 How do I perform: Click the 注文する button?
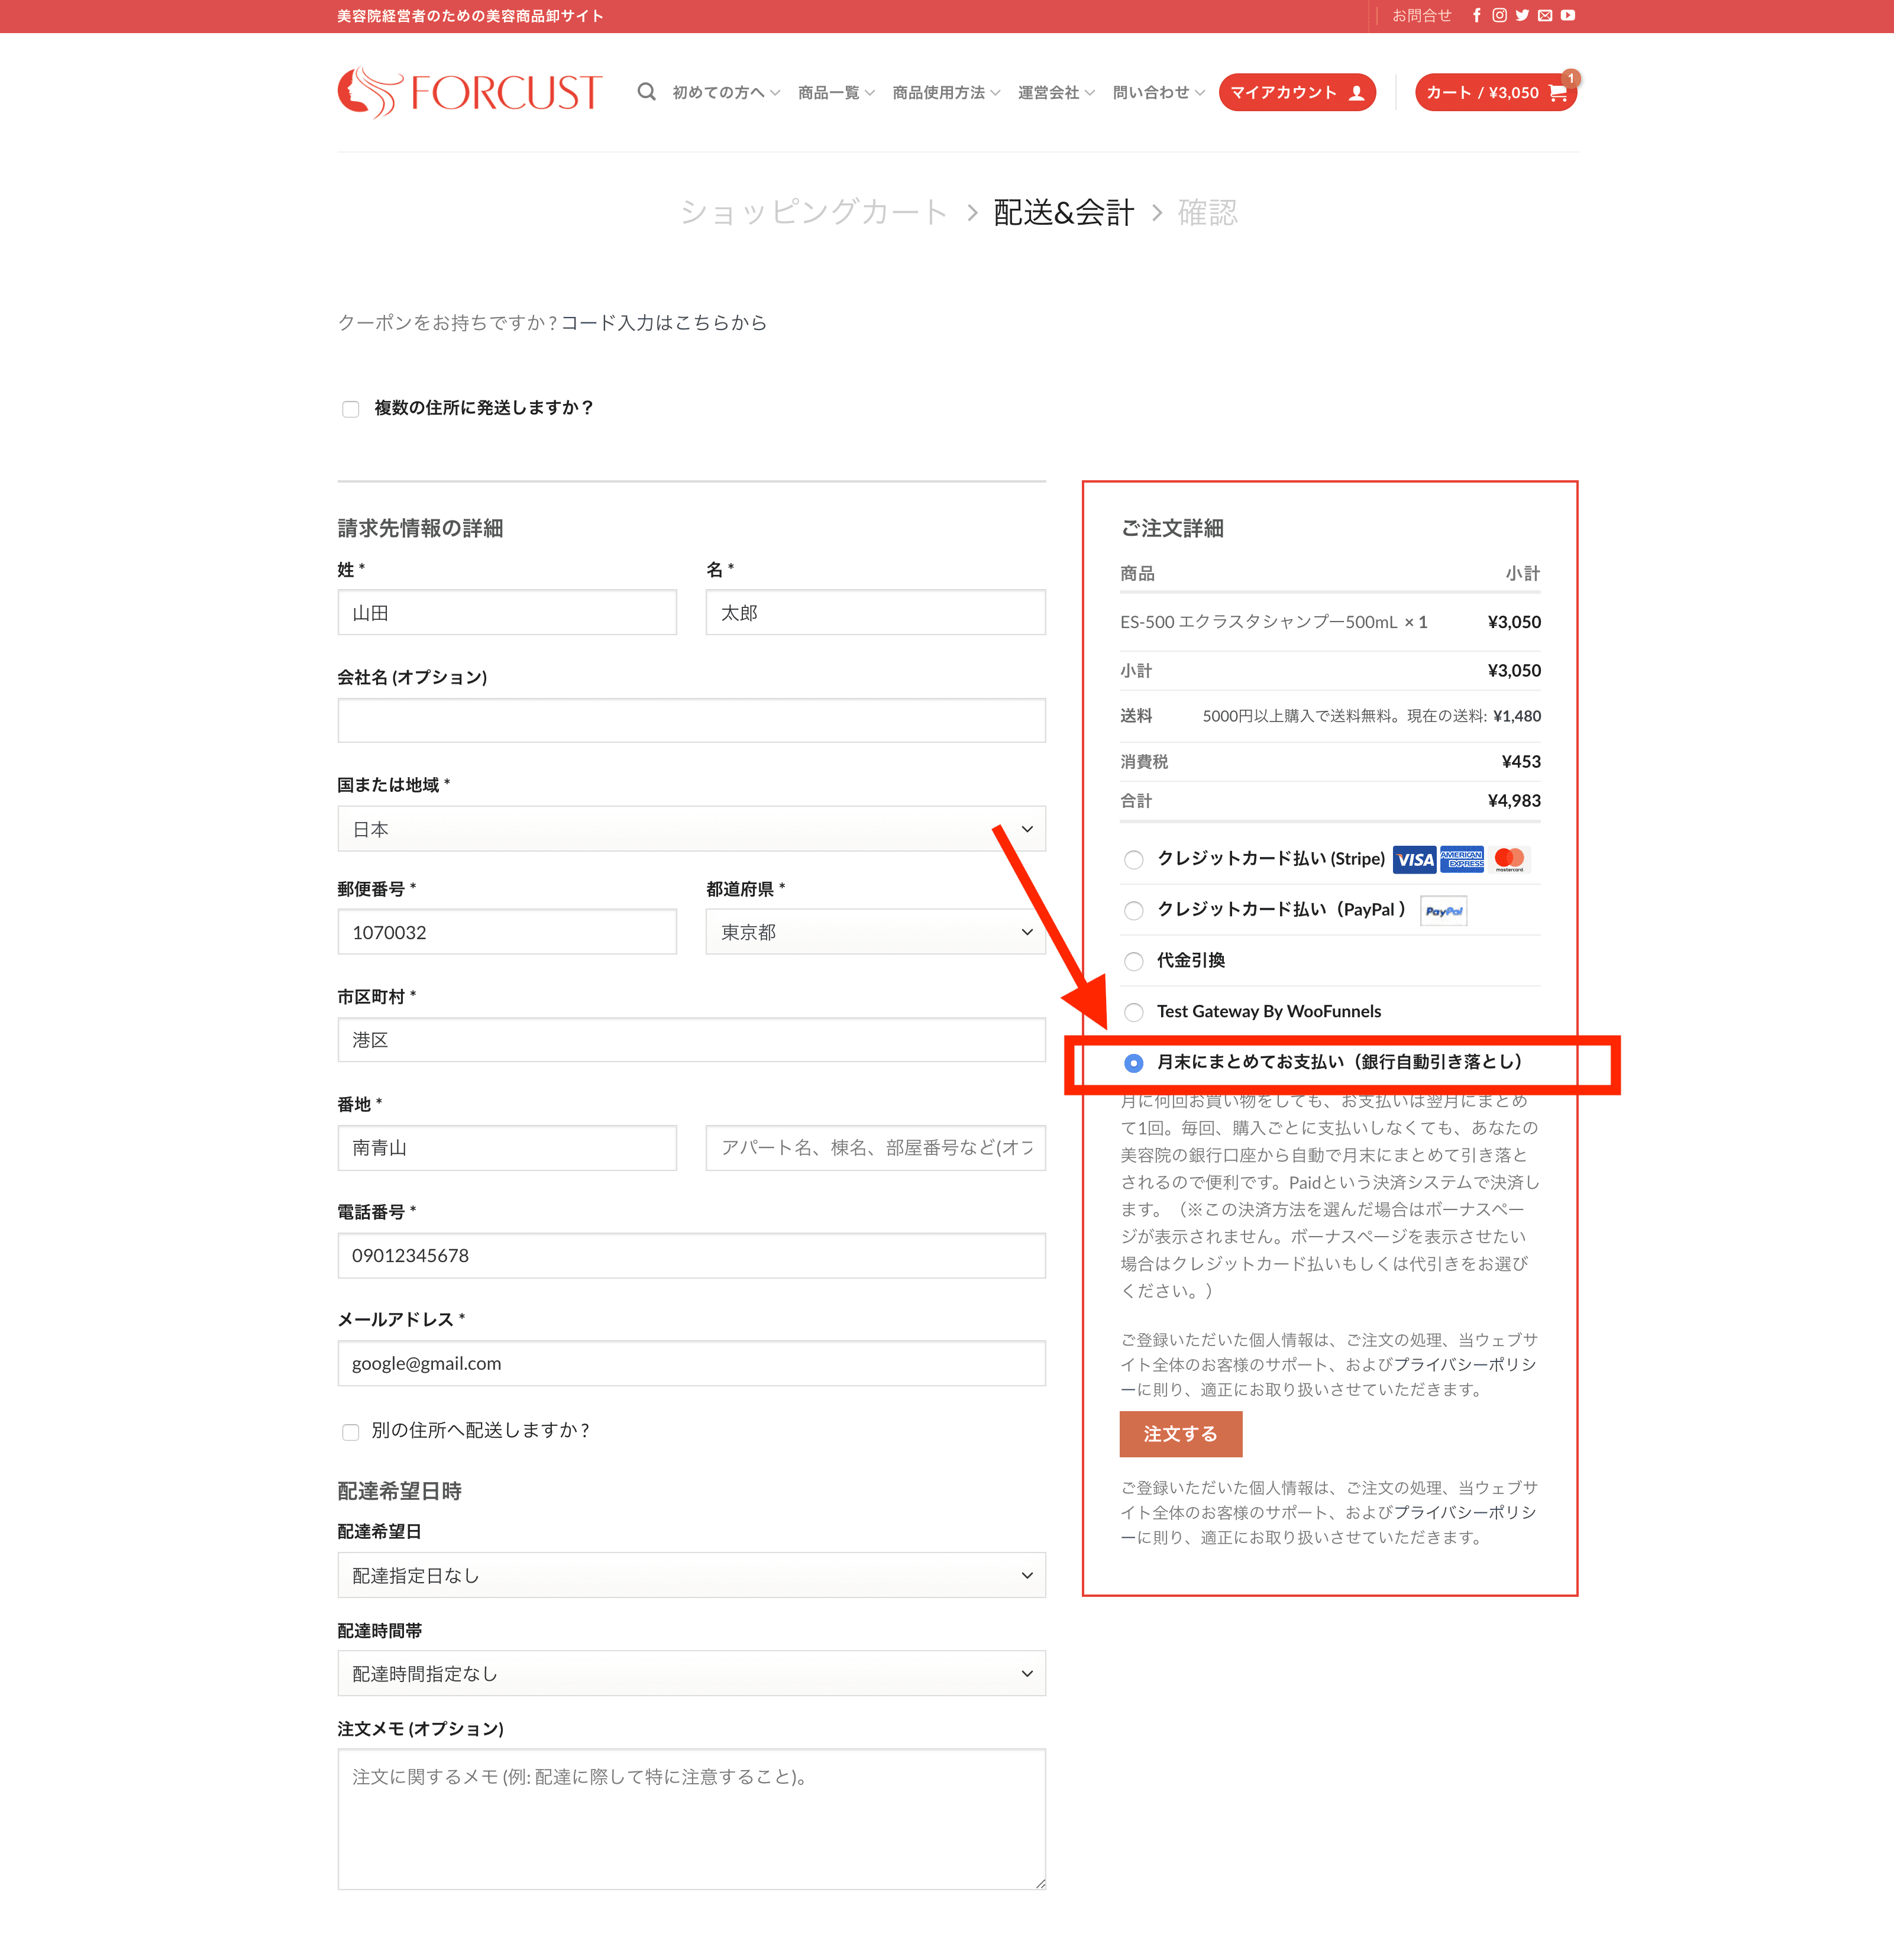pyautogui.click(x=1180, y=1434)
